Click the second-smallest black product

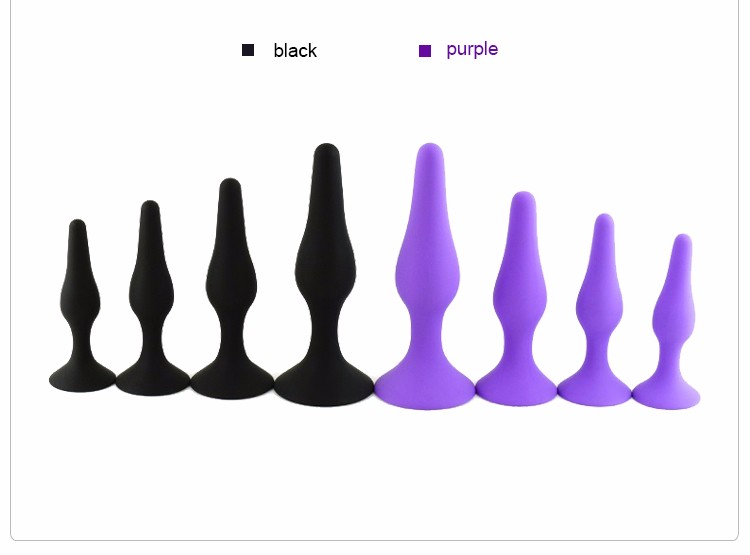pos(152,298)
